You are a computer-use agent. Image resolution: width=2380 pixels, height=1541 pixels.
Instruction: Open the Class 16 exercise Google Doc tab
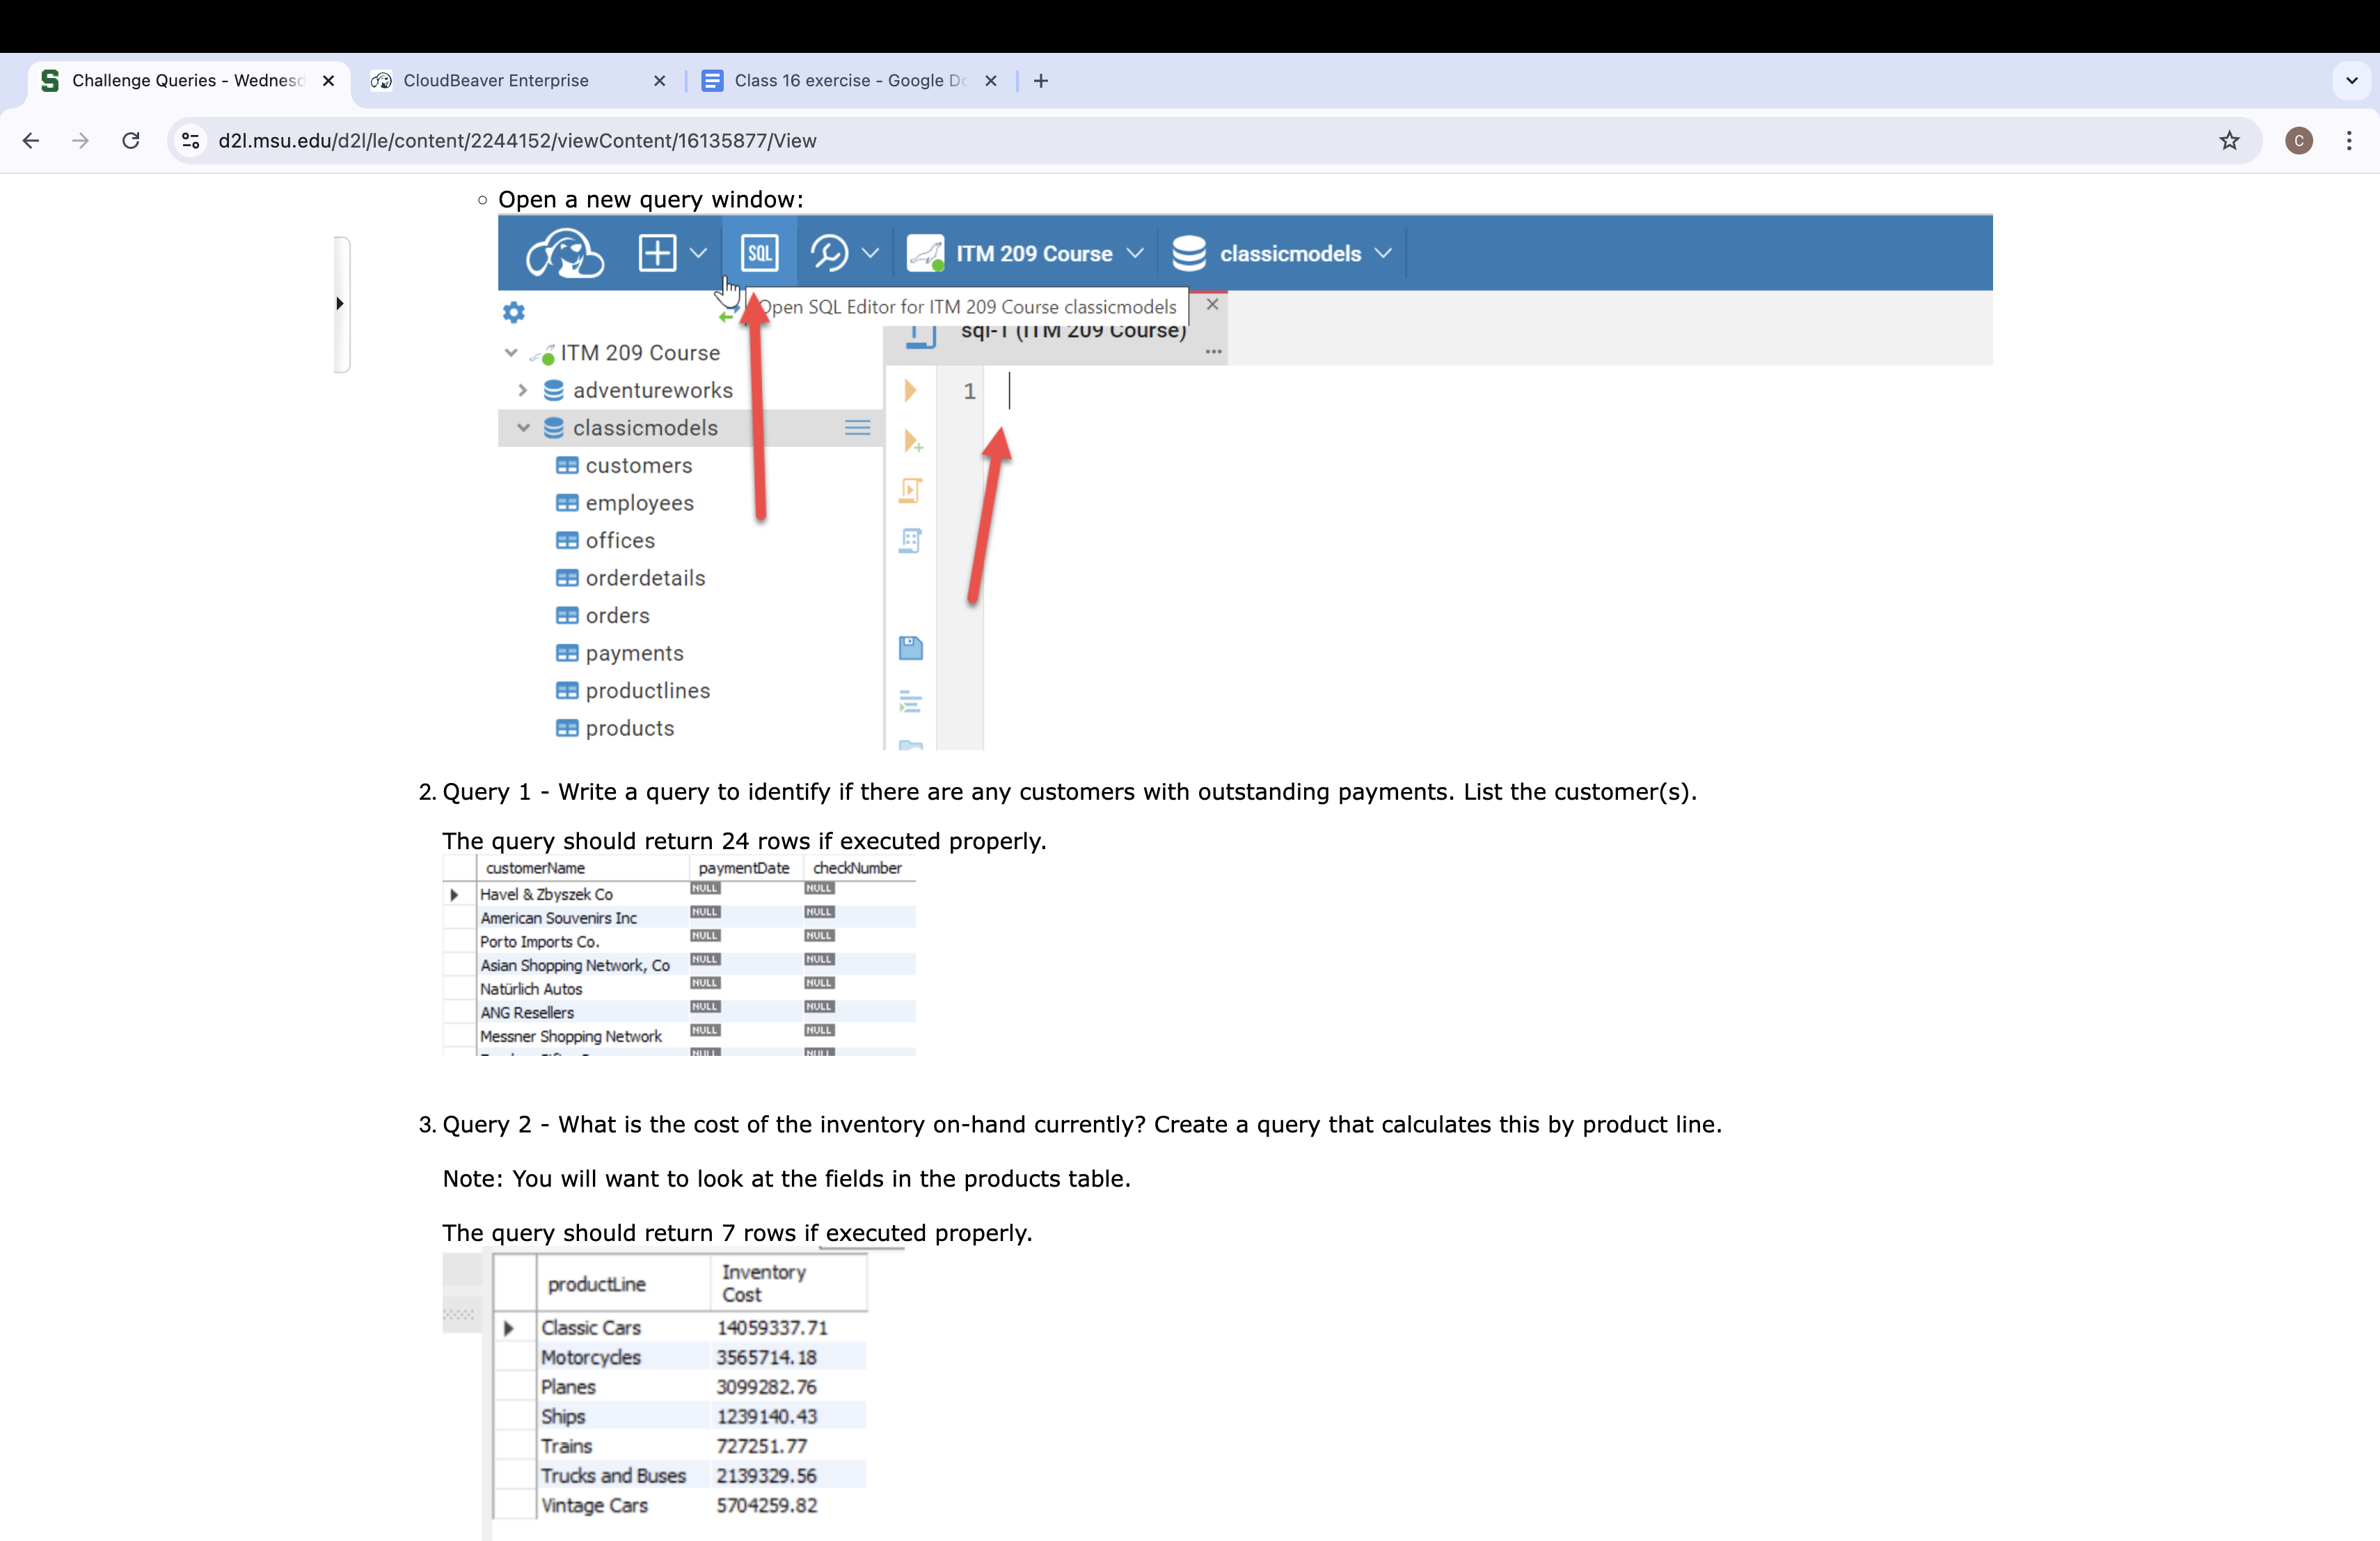(845, 80)
